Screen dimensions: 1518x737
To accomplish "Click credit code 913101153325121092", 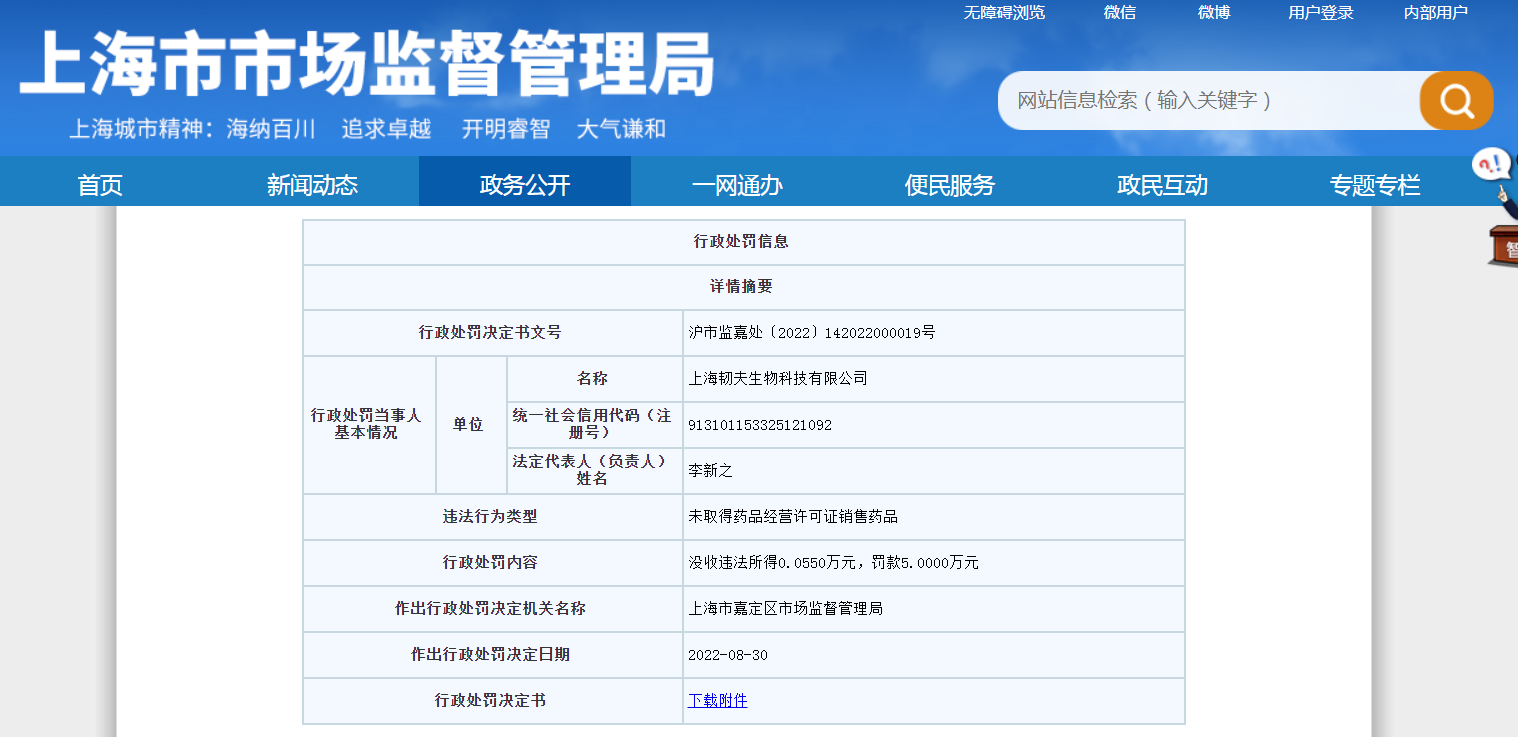I will [760, 425].
